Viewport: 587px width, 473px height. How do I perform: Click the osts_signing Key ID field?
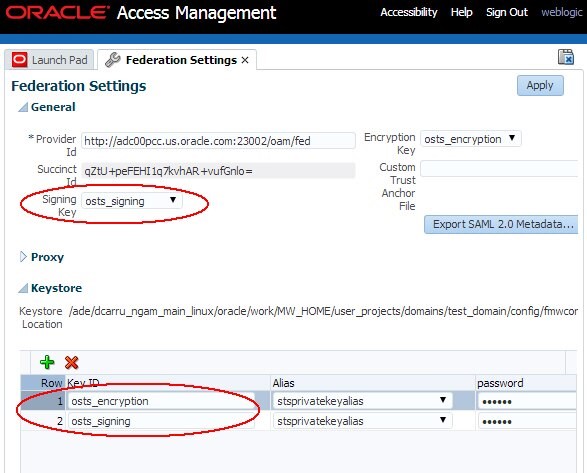coord(161,421)
